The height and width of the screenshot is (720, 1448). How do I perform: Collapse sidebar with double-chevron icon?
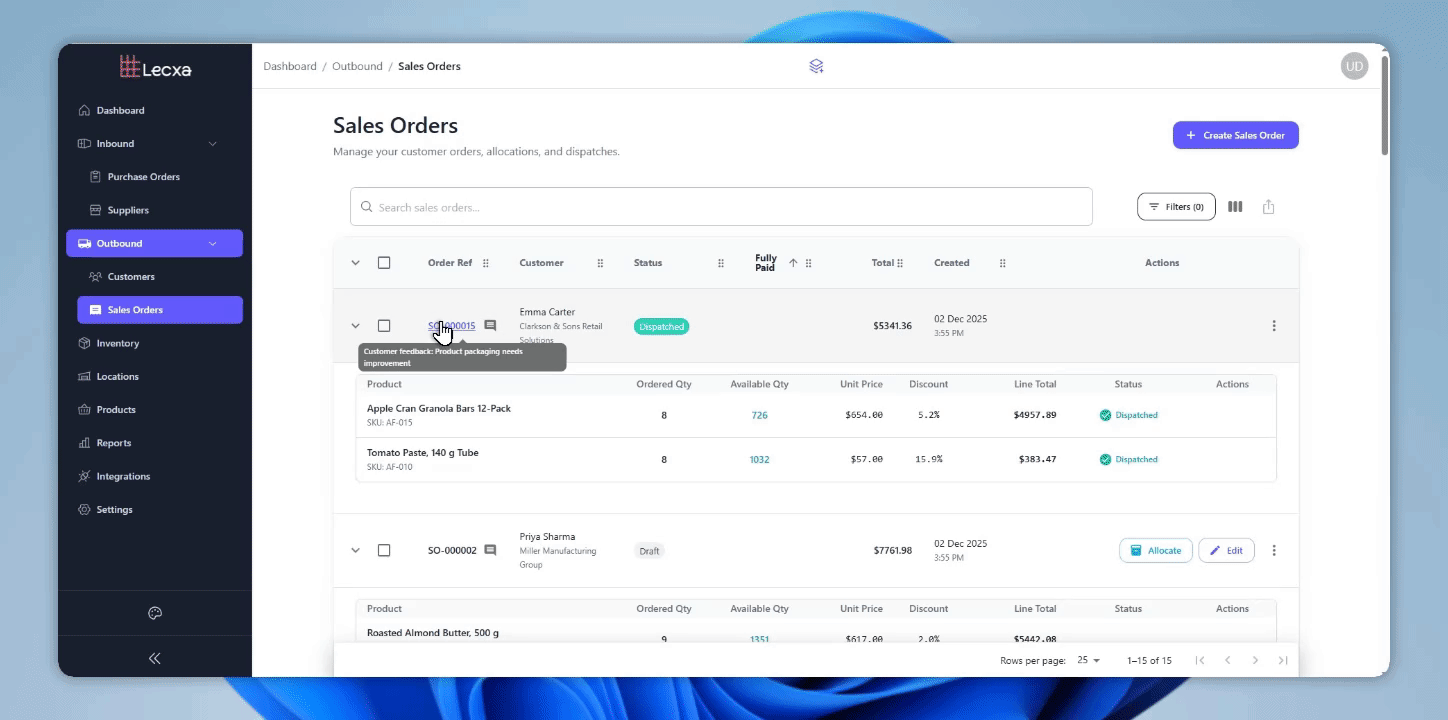pos(155,658)
